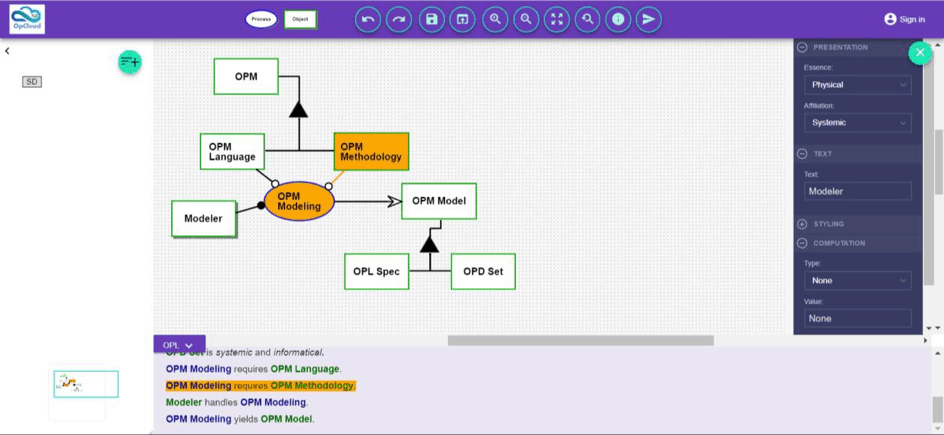Toggle the OPL panel tab

tap(179, 345)
